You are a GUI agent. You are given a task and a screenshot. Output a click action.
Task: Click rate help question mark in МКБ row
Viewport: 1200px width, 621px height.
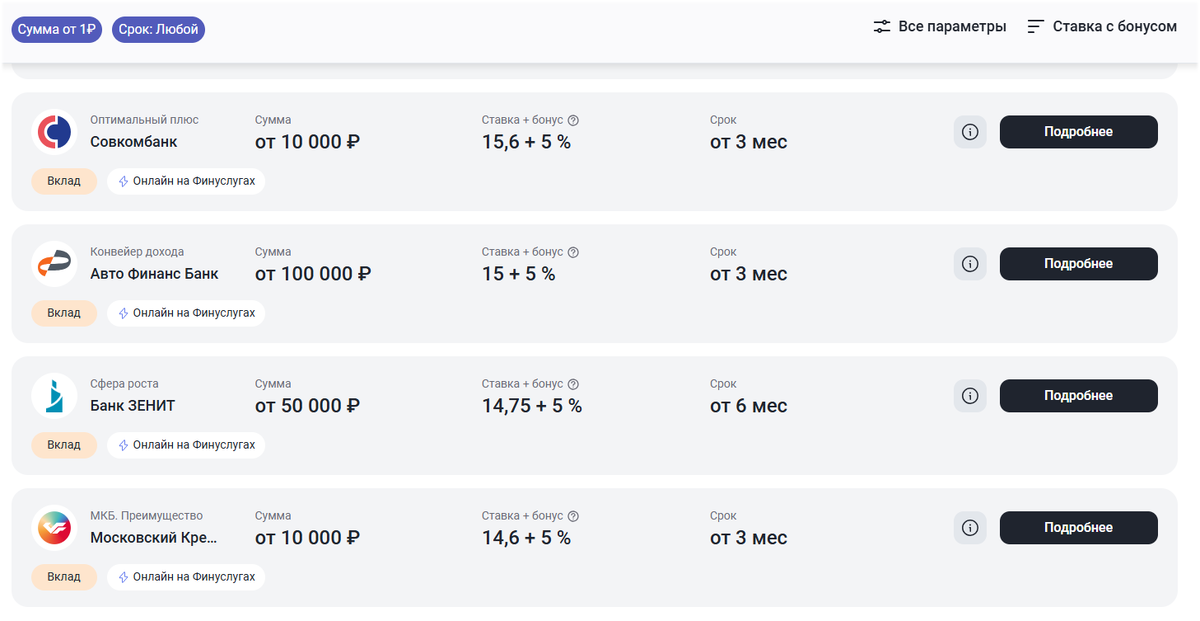click(573, 516)
